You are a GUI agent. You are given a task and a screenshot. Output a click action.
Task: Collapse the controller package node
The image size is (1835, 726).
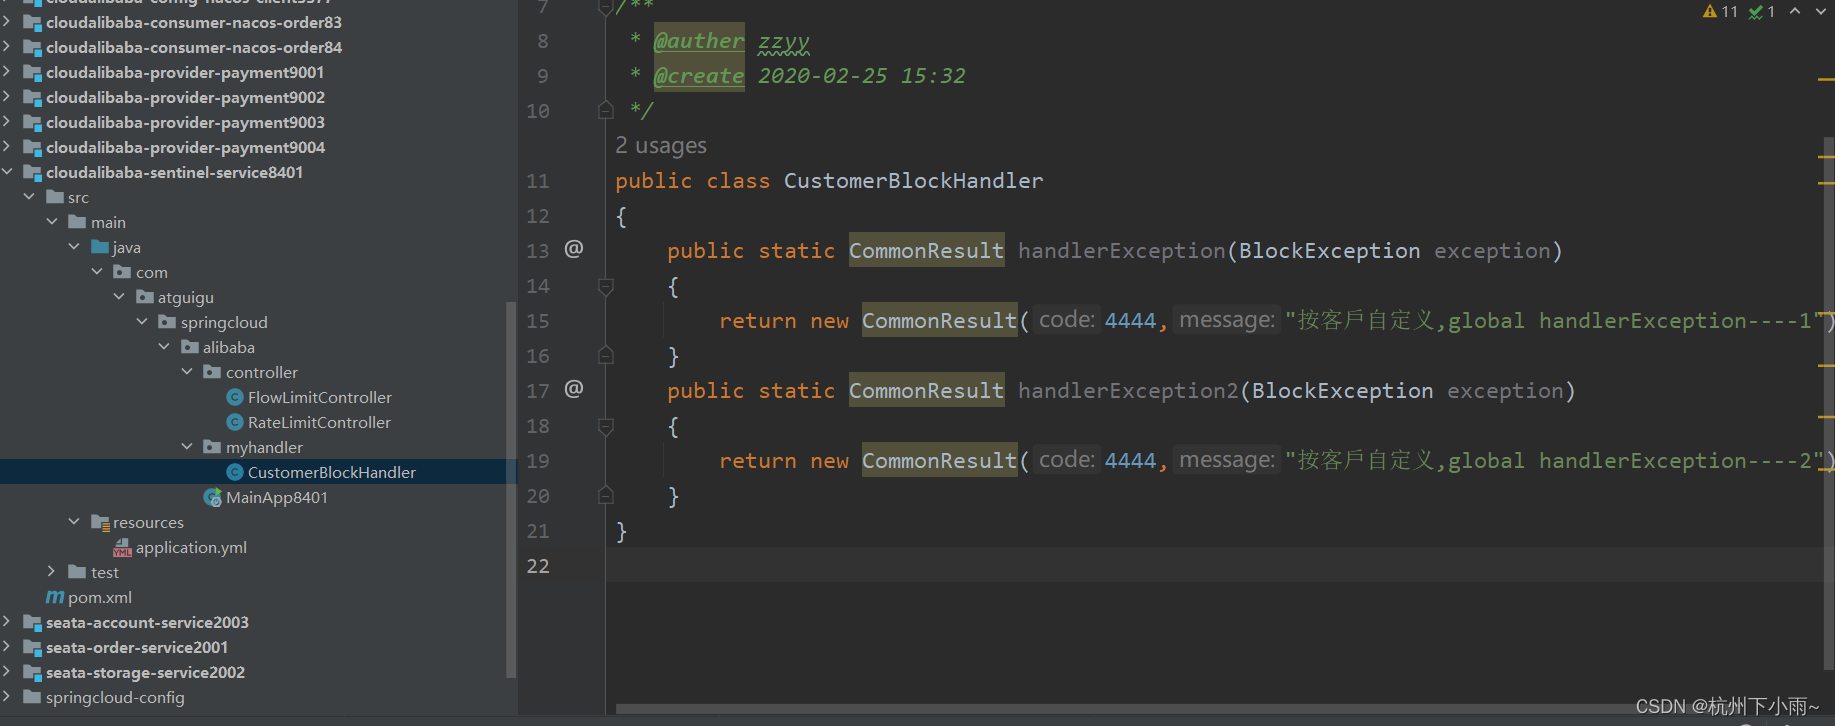pyautogui.click(x=187, y=372)
